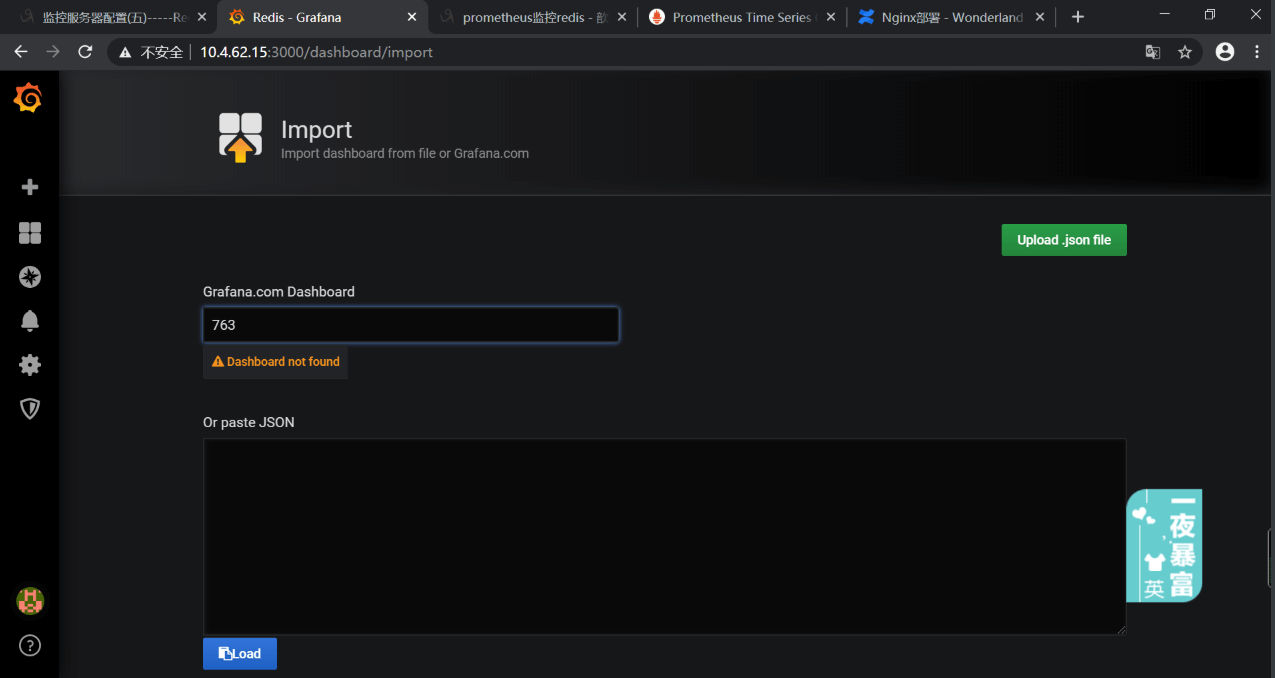Screen dimensions: 1275x678
Task: Click the Load button
Action: (240, 654)
